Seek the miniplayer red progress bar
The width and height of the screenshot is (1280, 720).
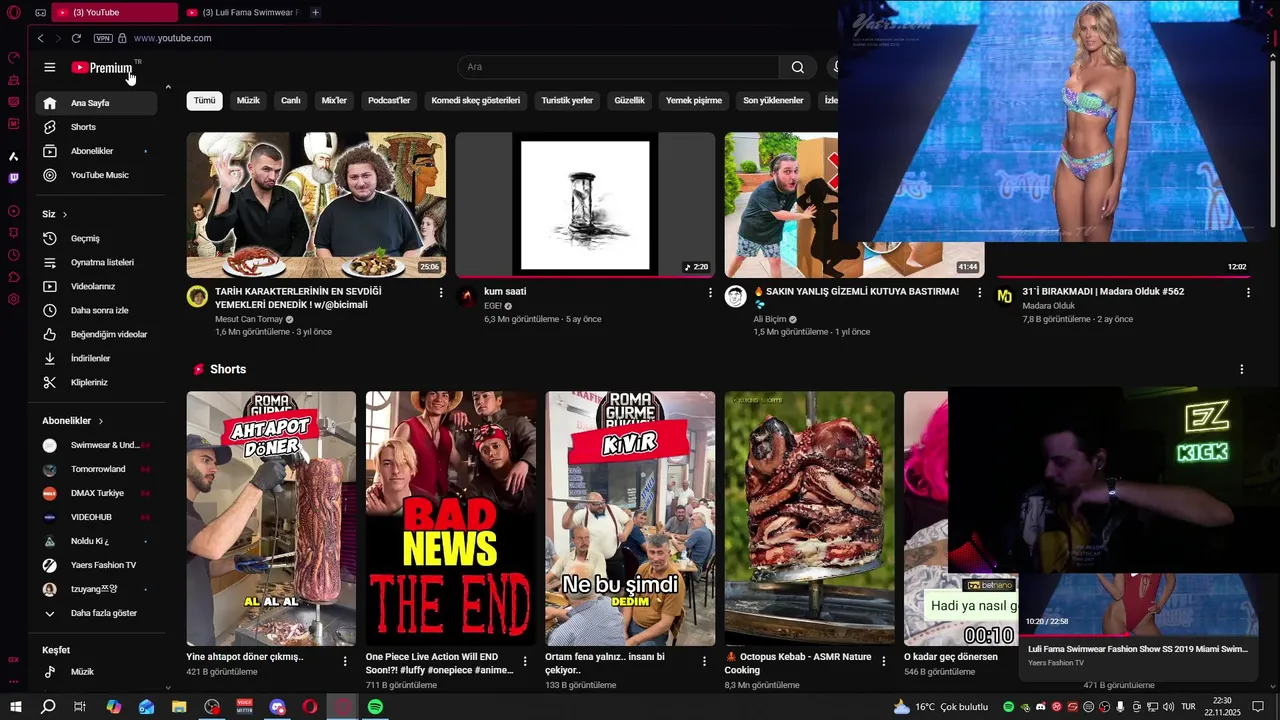pyautogui.click(x=1138, y=634)
